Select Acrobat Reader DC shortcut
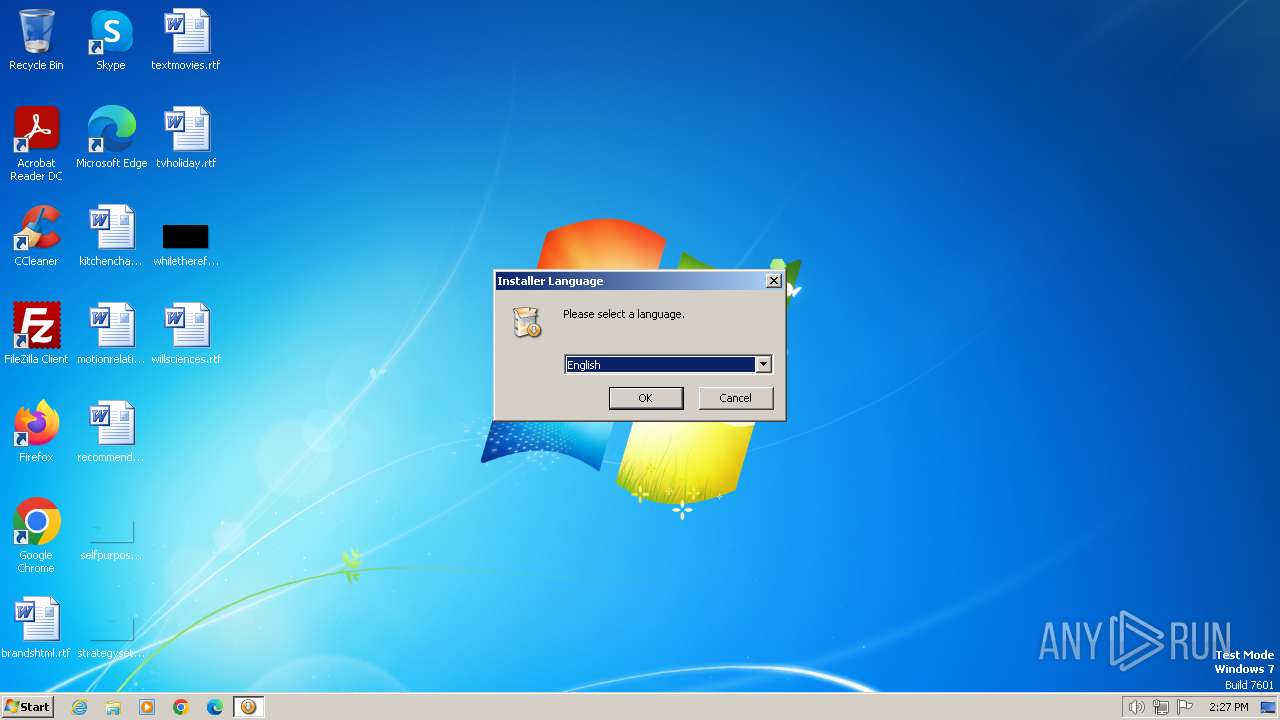 (x=36, y=144)
